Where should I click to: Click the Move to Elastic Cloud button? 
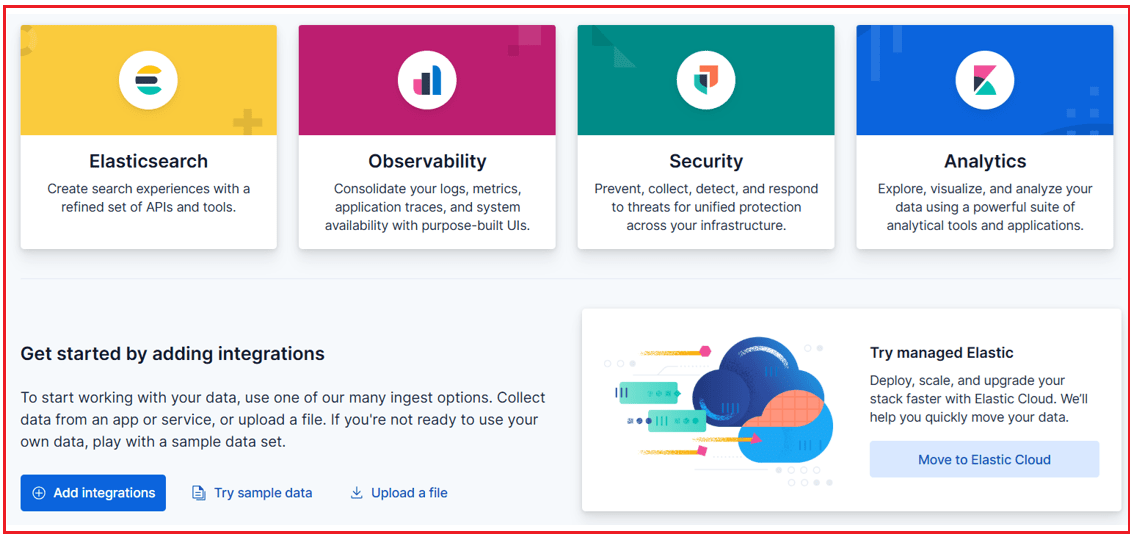coord(984,460)
